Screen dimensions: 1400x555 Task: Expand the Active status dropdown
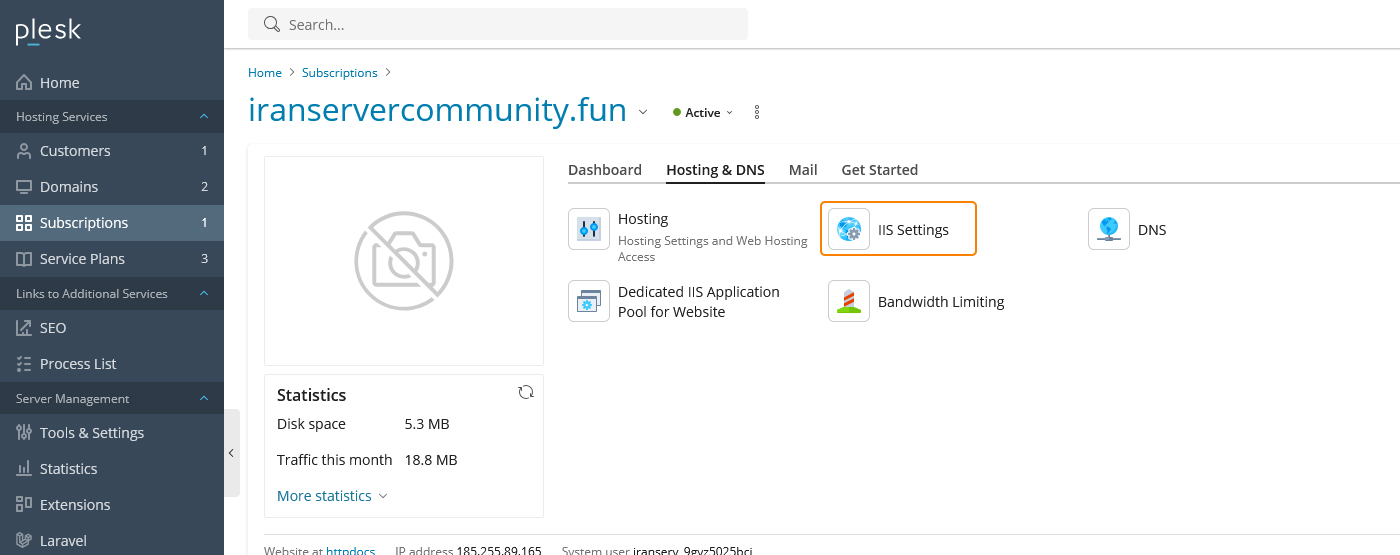(704, 112)
